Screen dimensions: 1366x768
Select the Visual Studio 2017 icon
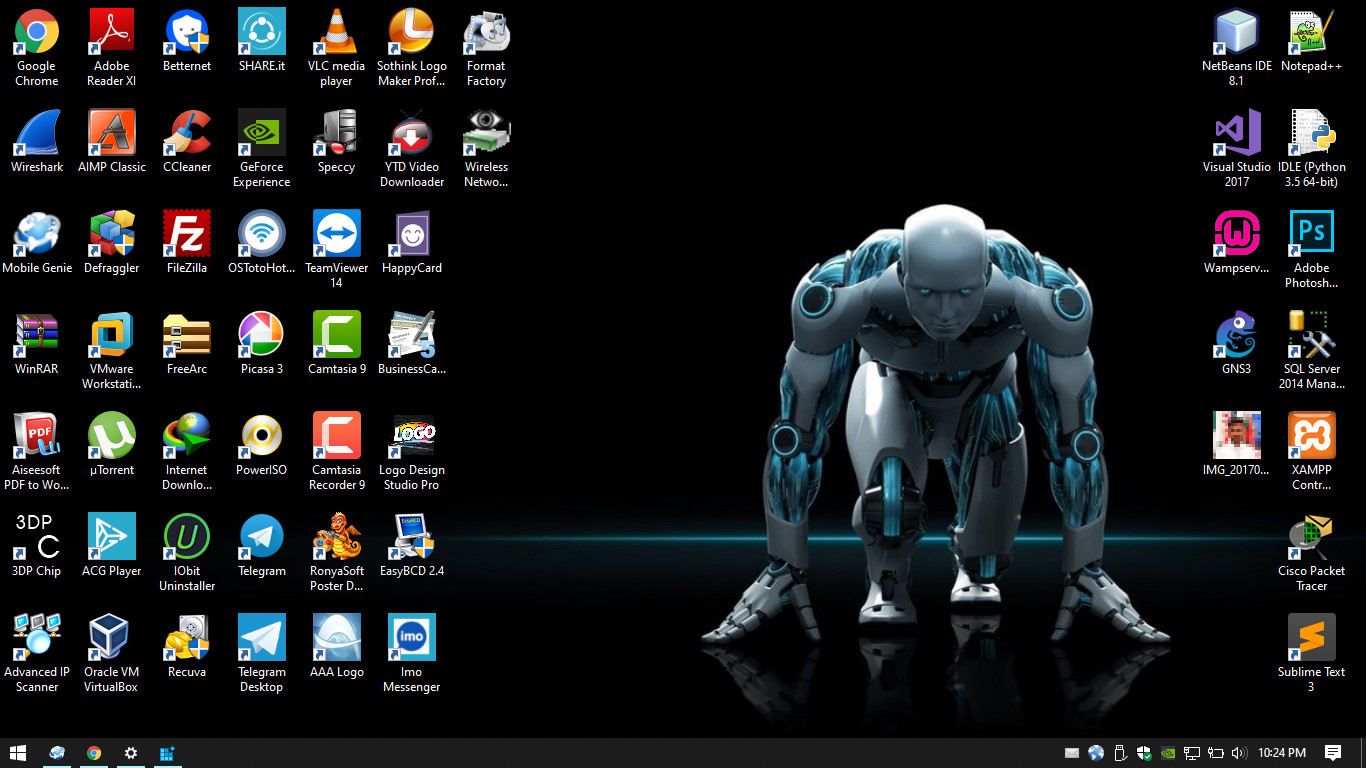1237,133
